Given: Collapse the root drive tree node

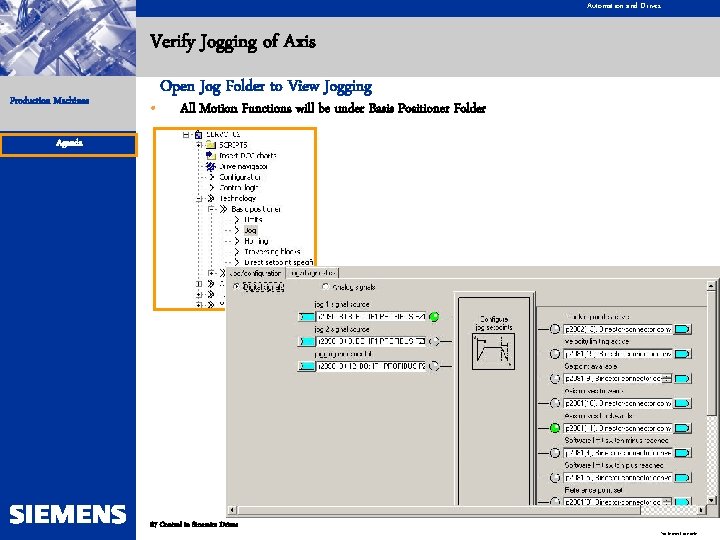Looking at the screenshot, I should (x=186, y=135).
